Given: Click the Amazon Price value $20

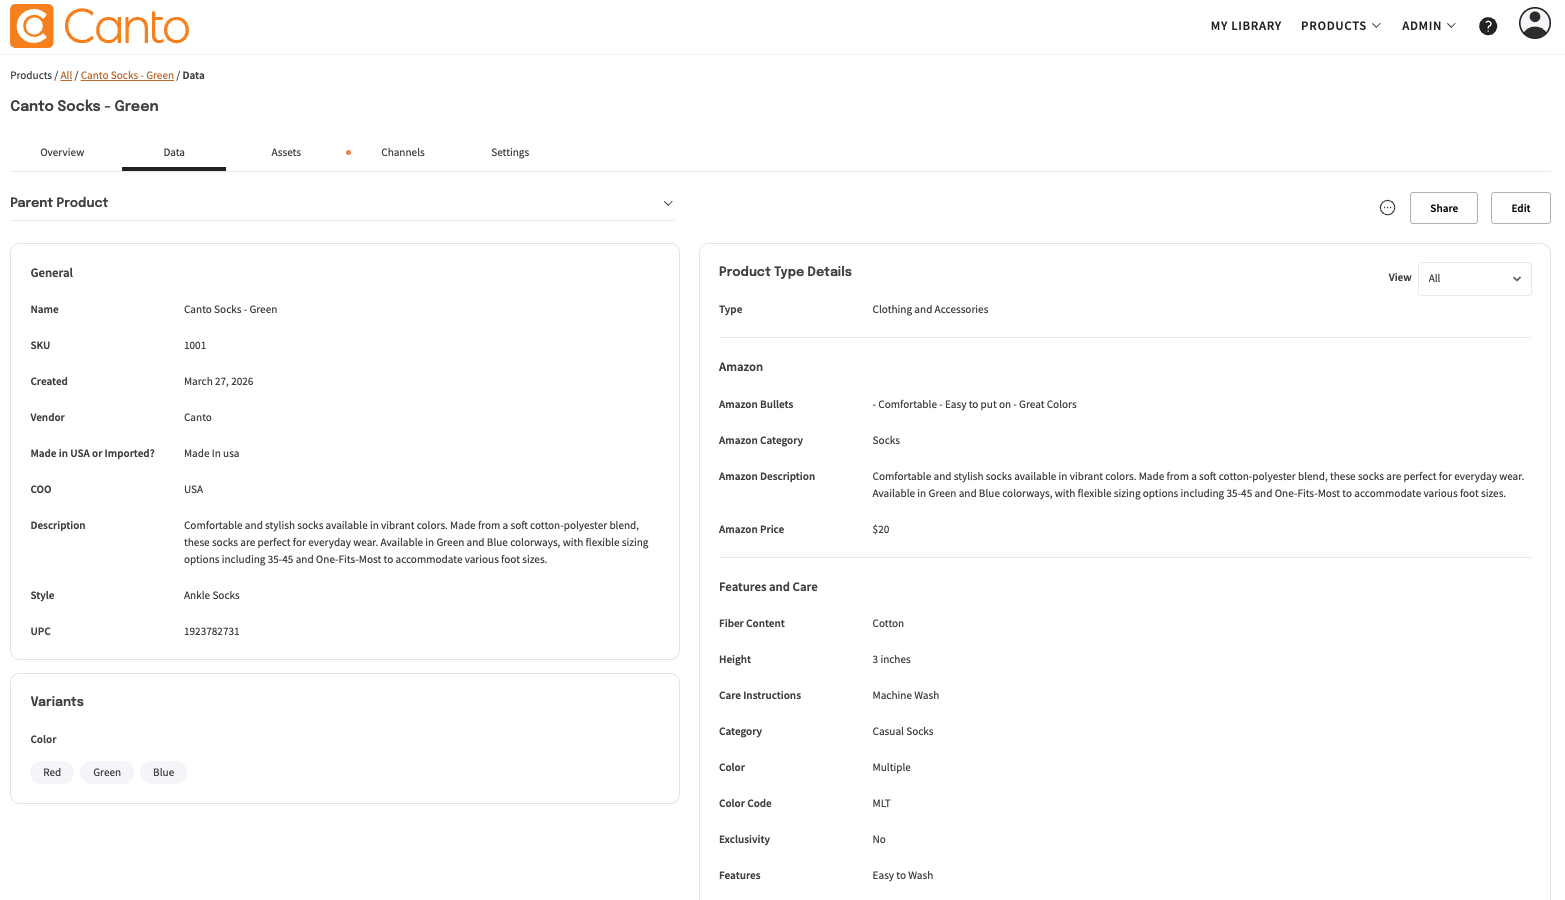Looking at the screenshot, I should [x=881, y=530].
